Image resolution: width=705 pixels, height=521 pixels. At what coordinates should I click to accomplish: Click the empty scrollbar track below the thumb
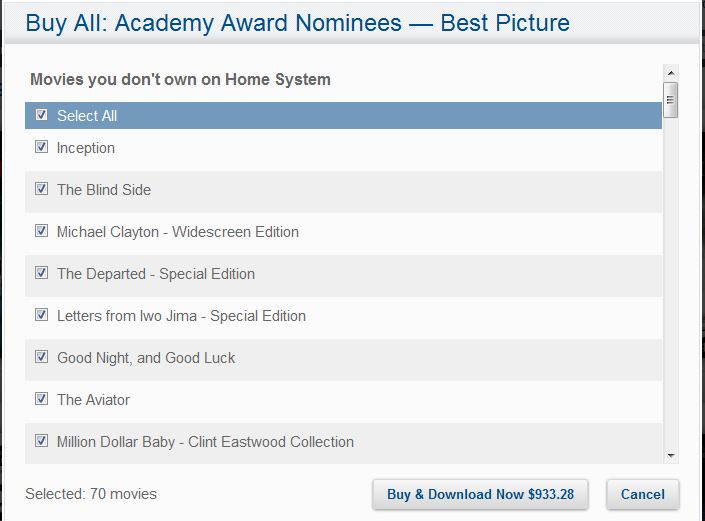[671, 283]
